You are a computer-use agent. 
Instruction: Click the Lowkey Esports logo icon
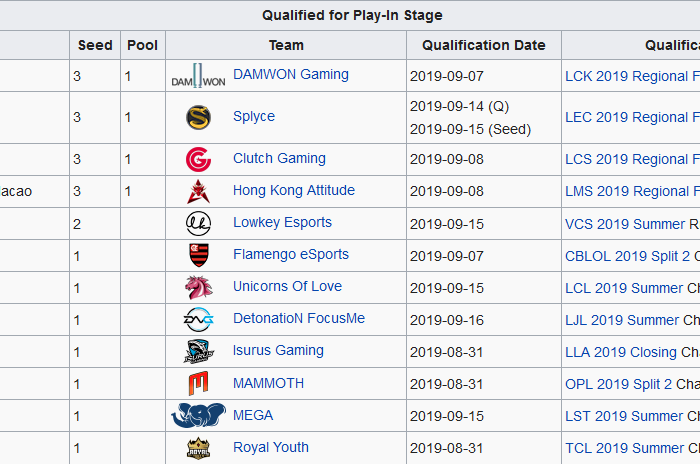pos(198,223)
